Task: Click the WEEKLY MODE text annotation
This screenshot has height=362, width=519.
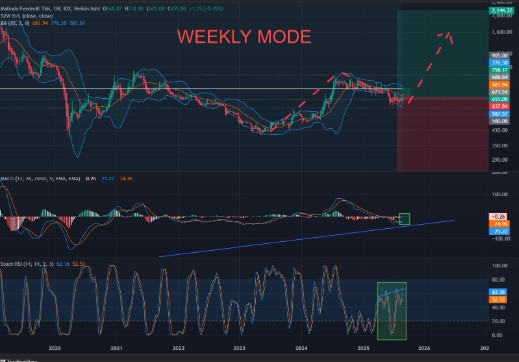Action: point(244,37)
